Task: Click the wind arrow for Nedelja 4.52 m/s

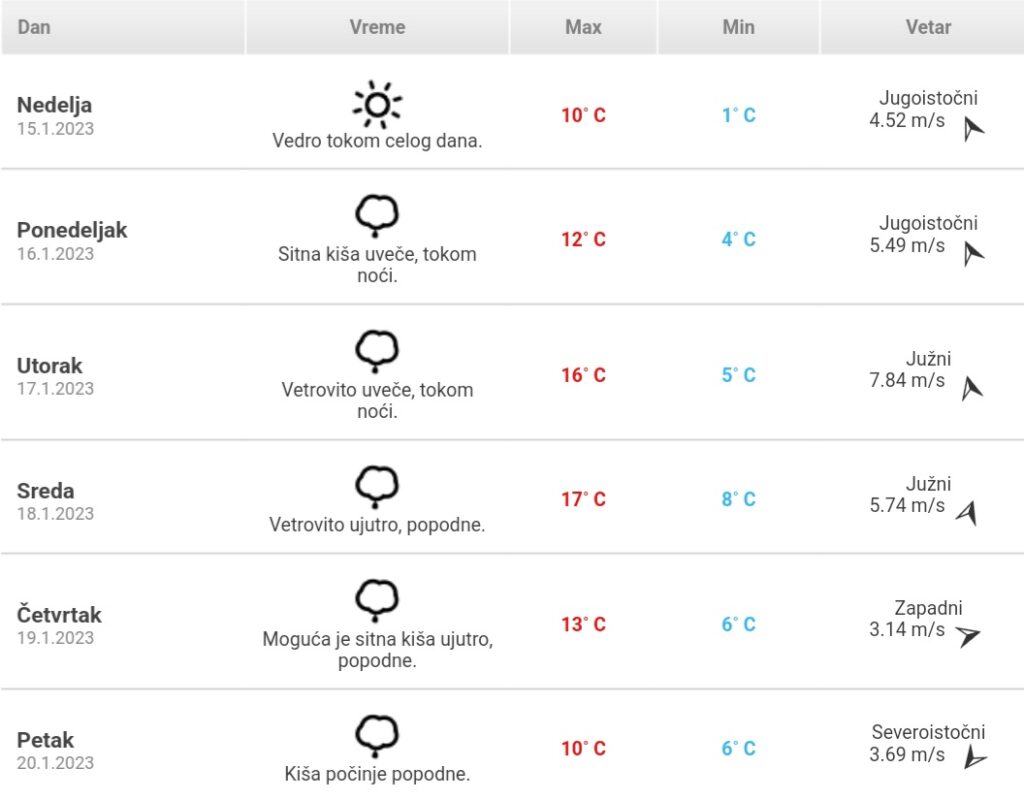Action: point(973,128)
